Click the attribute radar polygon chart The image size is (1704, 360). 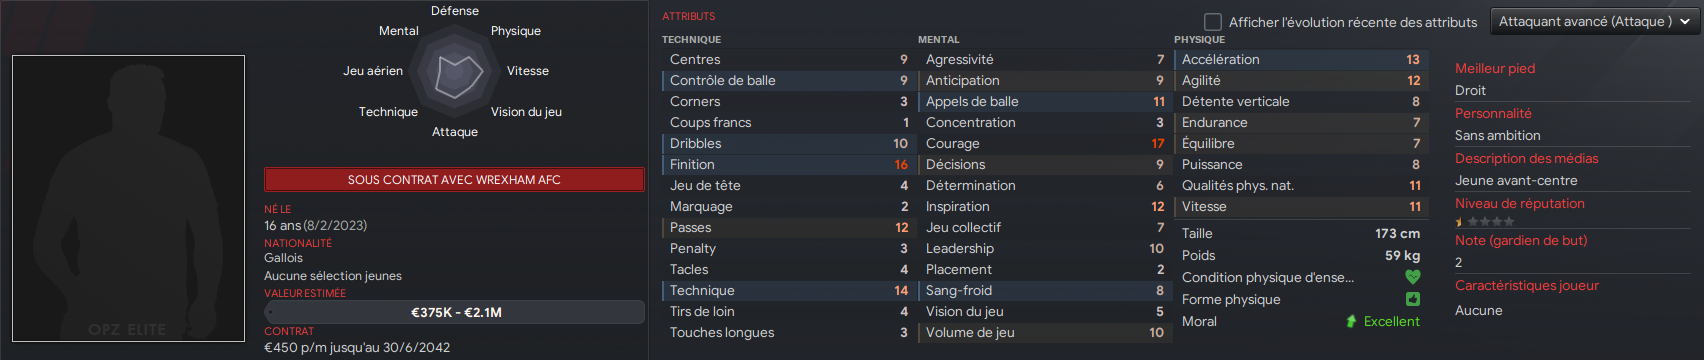(454, 71)
